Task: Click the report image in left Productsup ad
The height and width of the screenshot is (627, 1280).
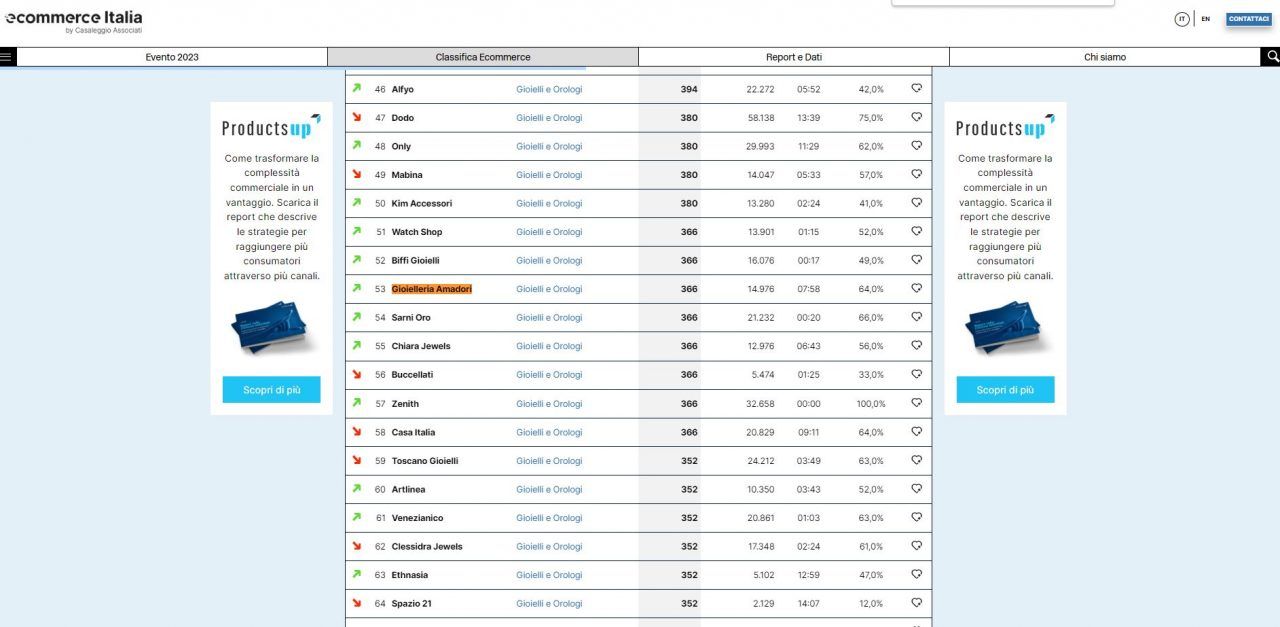Action: click(x=272, y=327)
